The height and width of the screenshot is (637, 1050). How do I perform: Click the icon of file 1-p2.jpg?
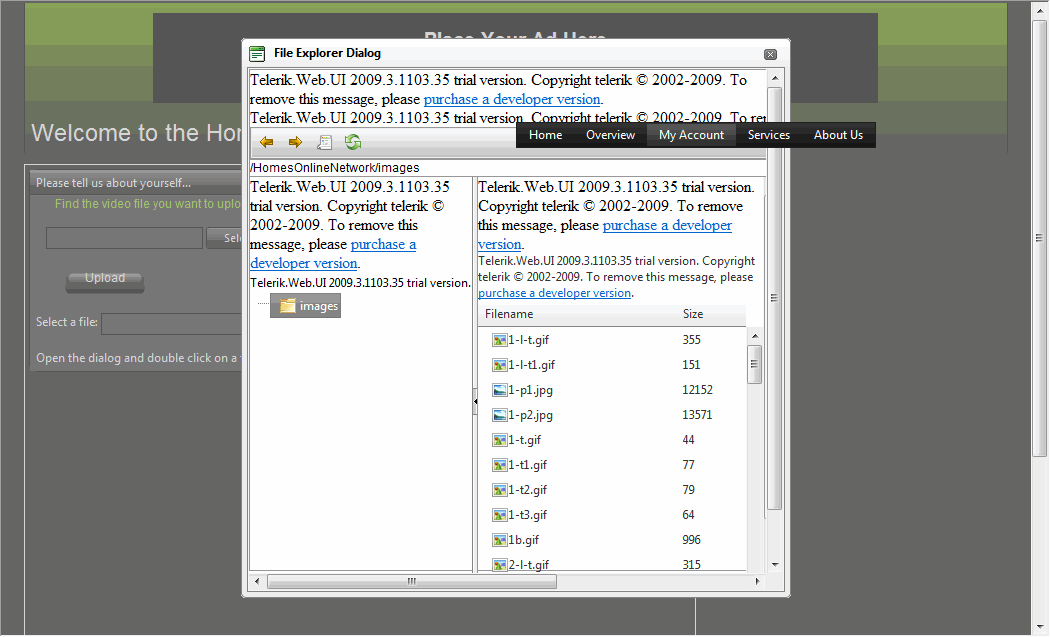coord(500,415)
